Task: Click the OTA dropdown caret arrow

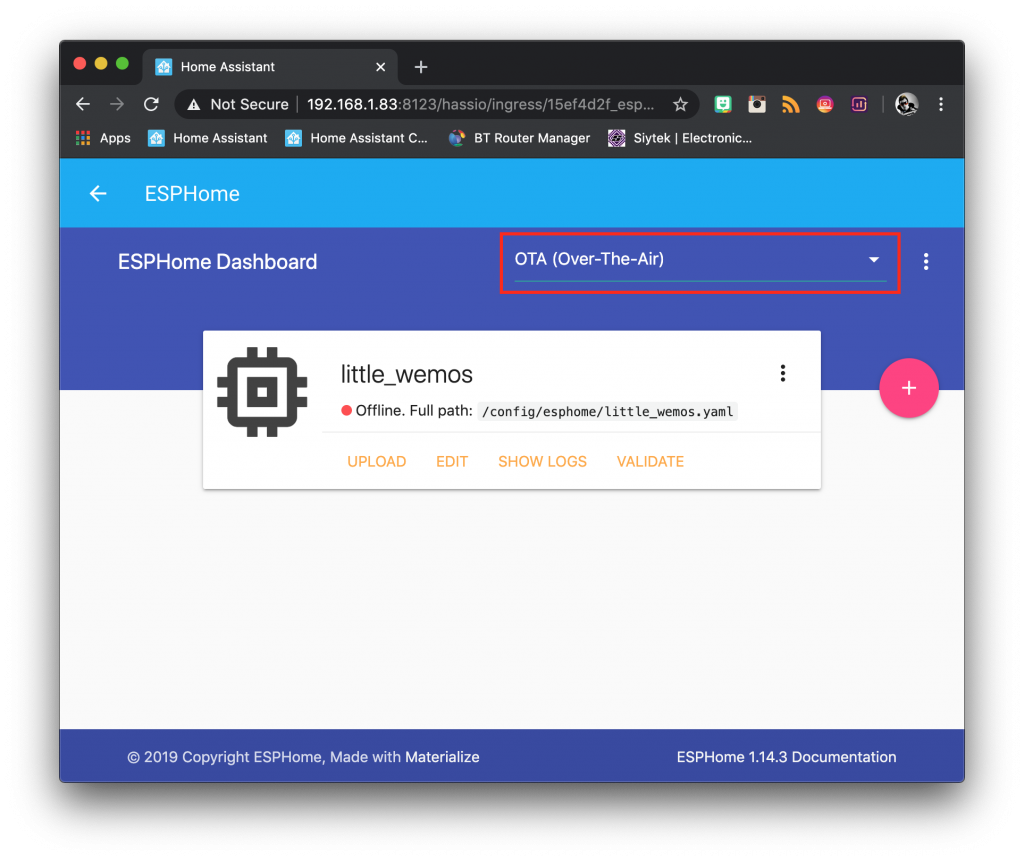Action: [x=874, y=259]
